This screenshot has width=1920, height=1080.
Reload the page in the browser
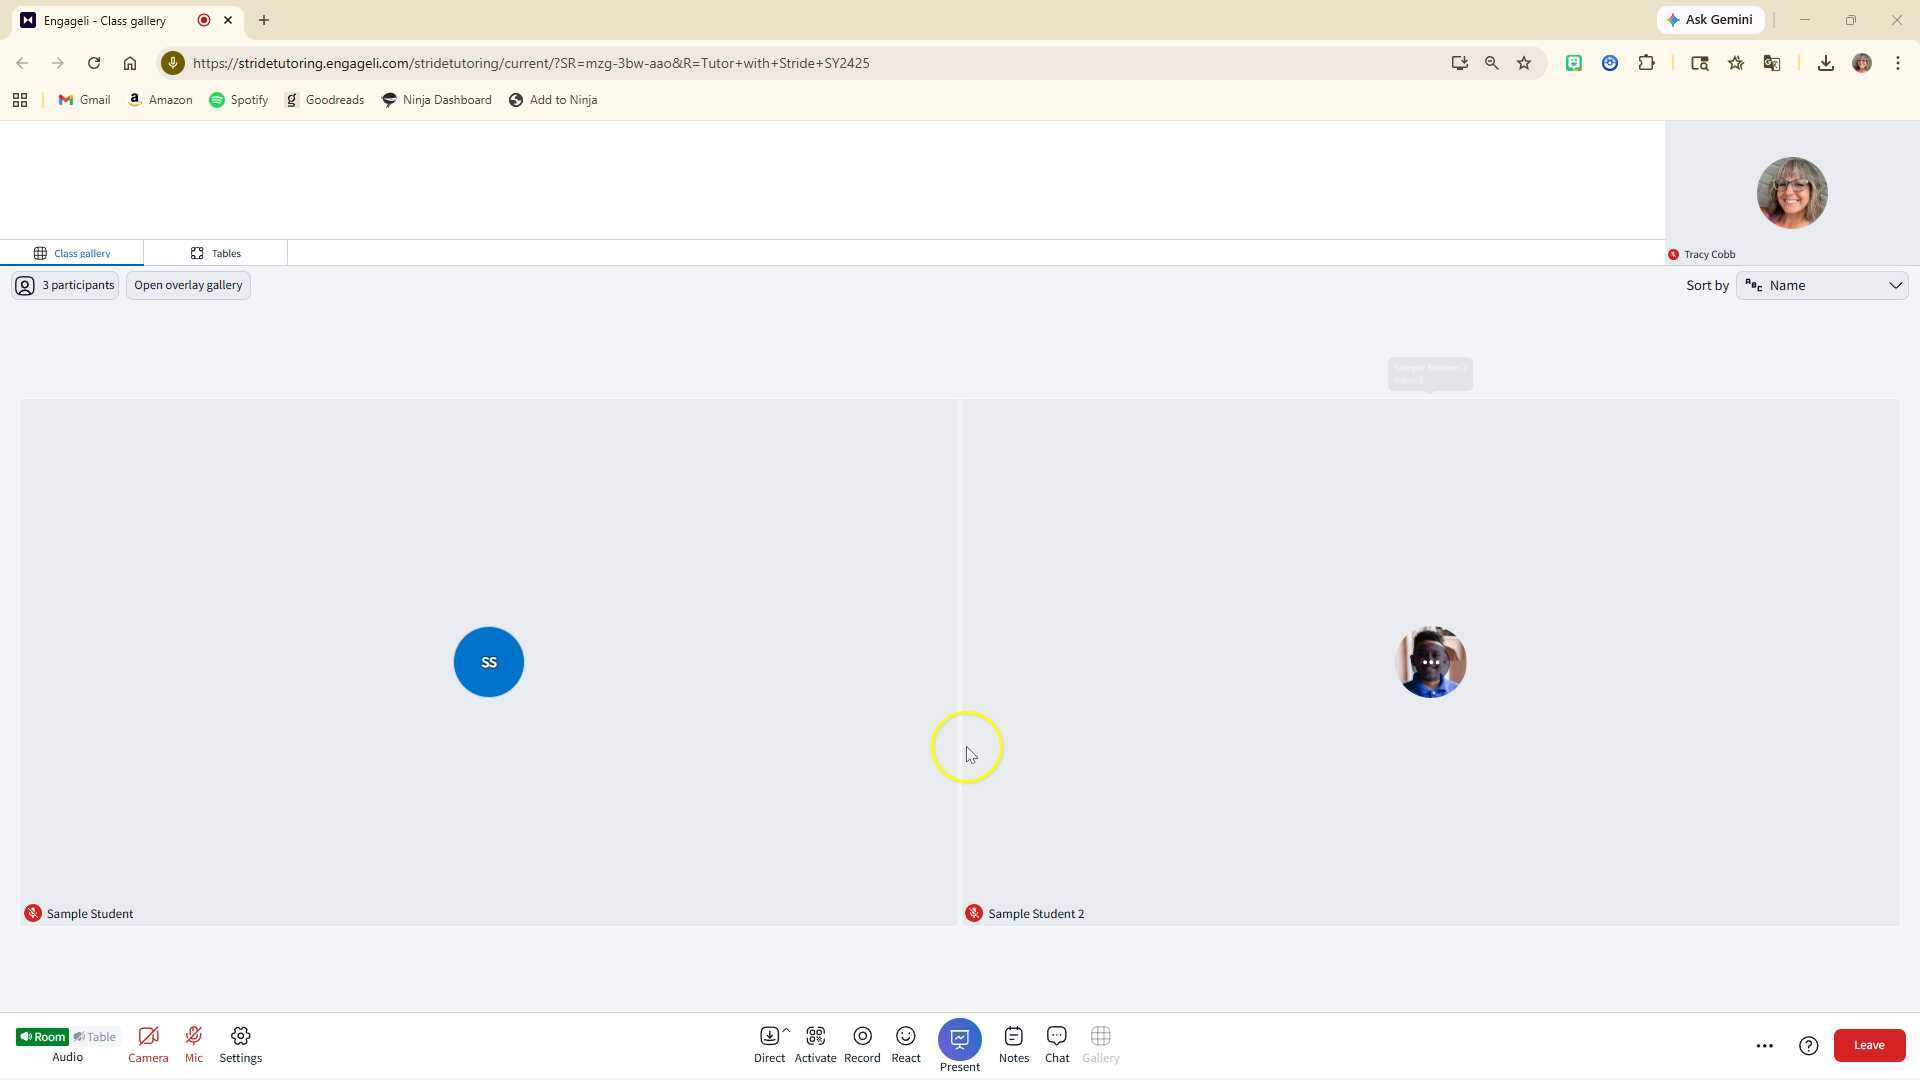(94, 63)
